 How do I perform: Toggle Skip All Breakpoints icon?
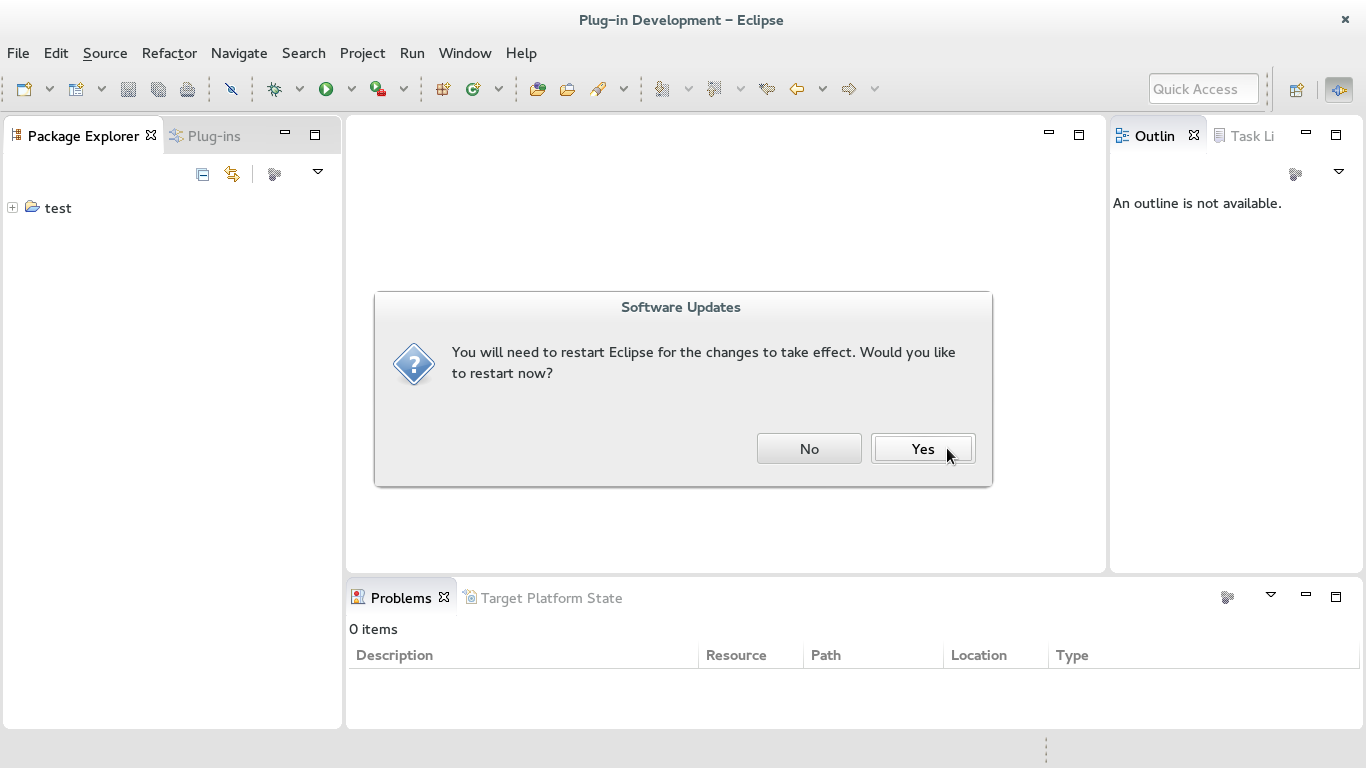(231, 89)
